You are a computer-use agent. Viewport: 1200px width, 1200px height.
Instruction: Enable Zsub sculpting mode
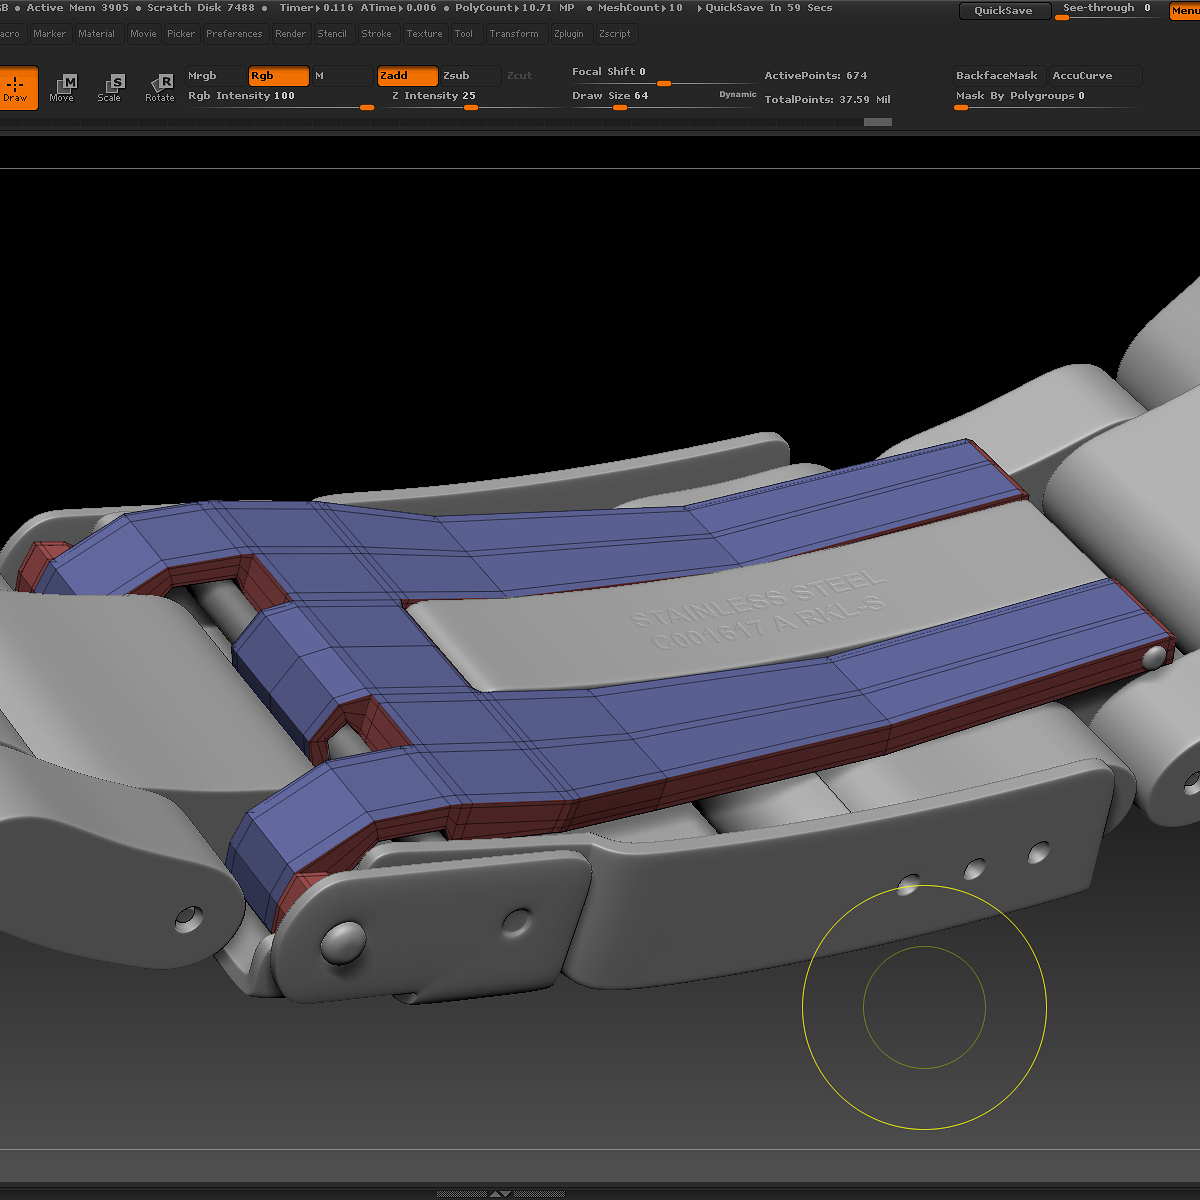(470, 76)
